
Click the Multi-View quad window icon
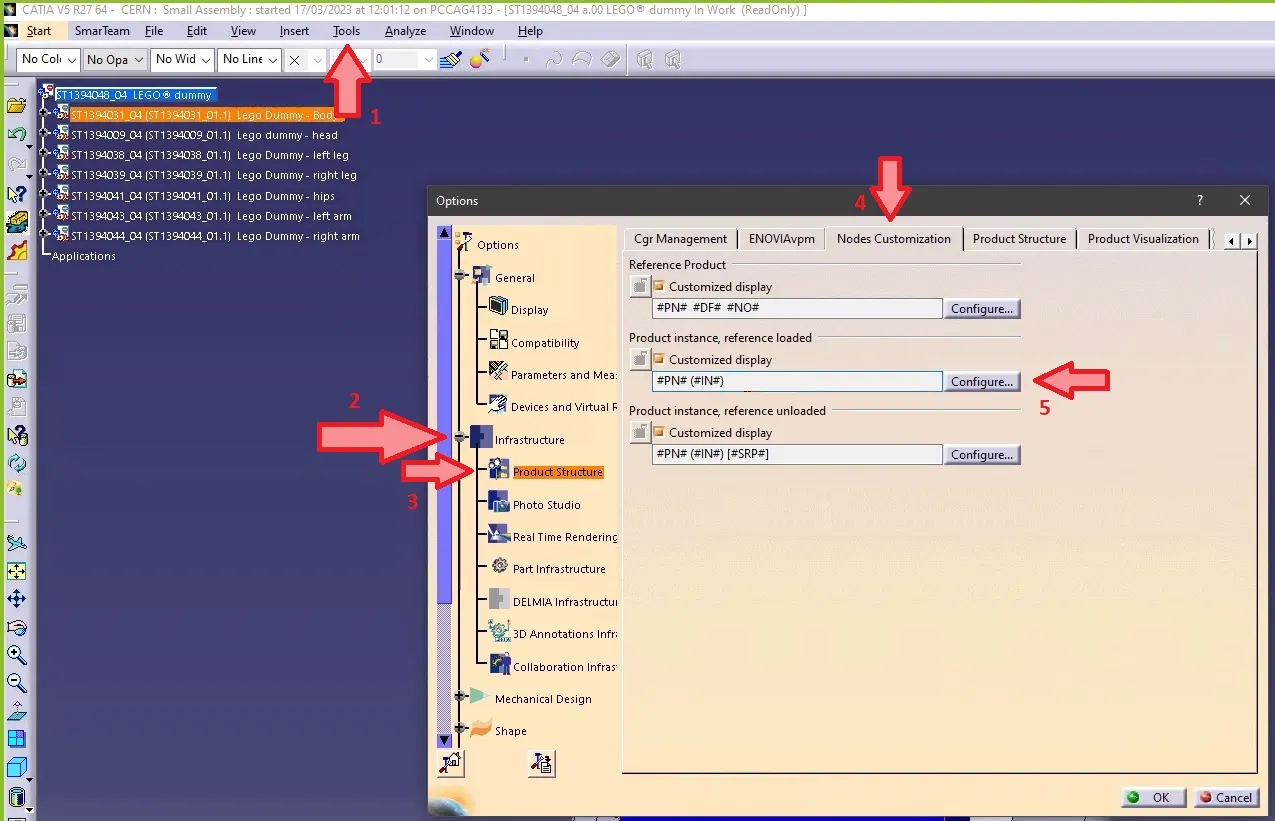point(16,739)
